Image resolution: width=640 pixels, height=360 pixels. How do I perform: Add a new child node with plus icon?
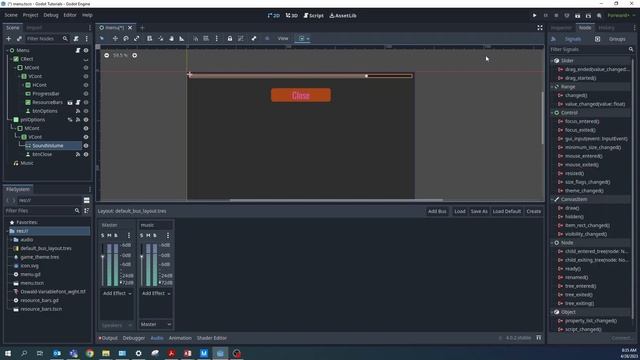pyautogui.click(x=9, y=39)
